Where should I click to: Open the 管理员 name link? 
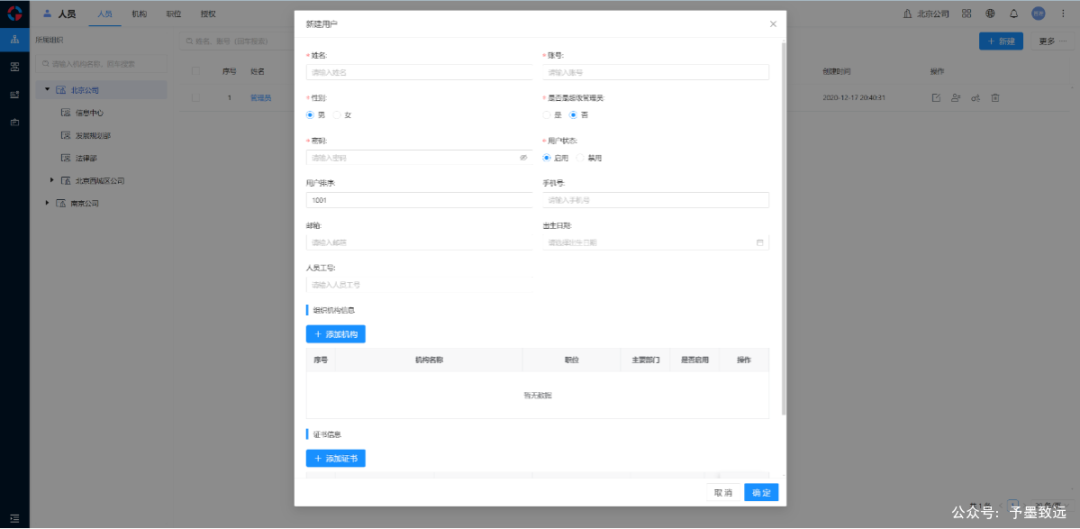pyautogui.click(x=260, y=98)
